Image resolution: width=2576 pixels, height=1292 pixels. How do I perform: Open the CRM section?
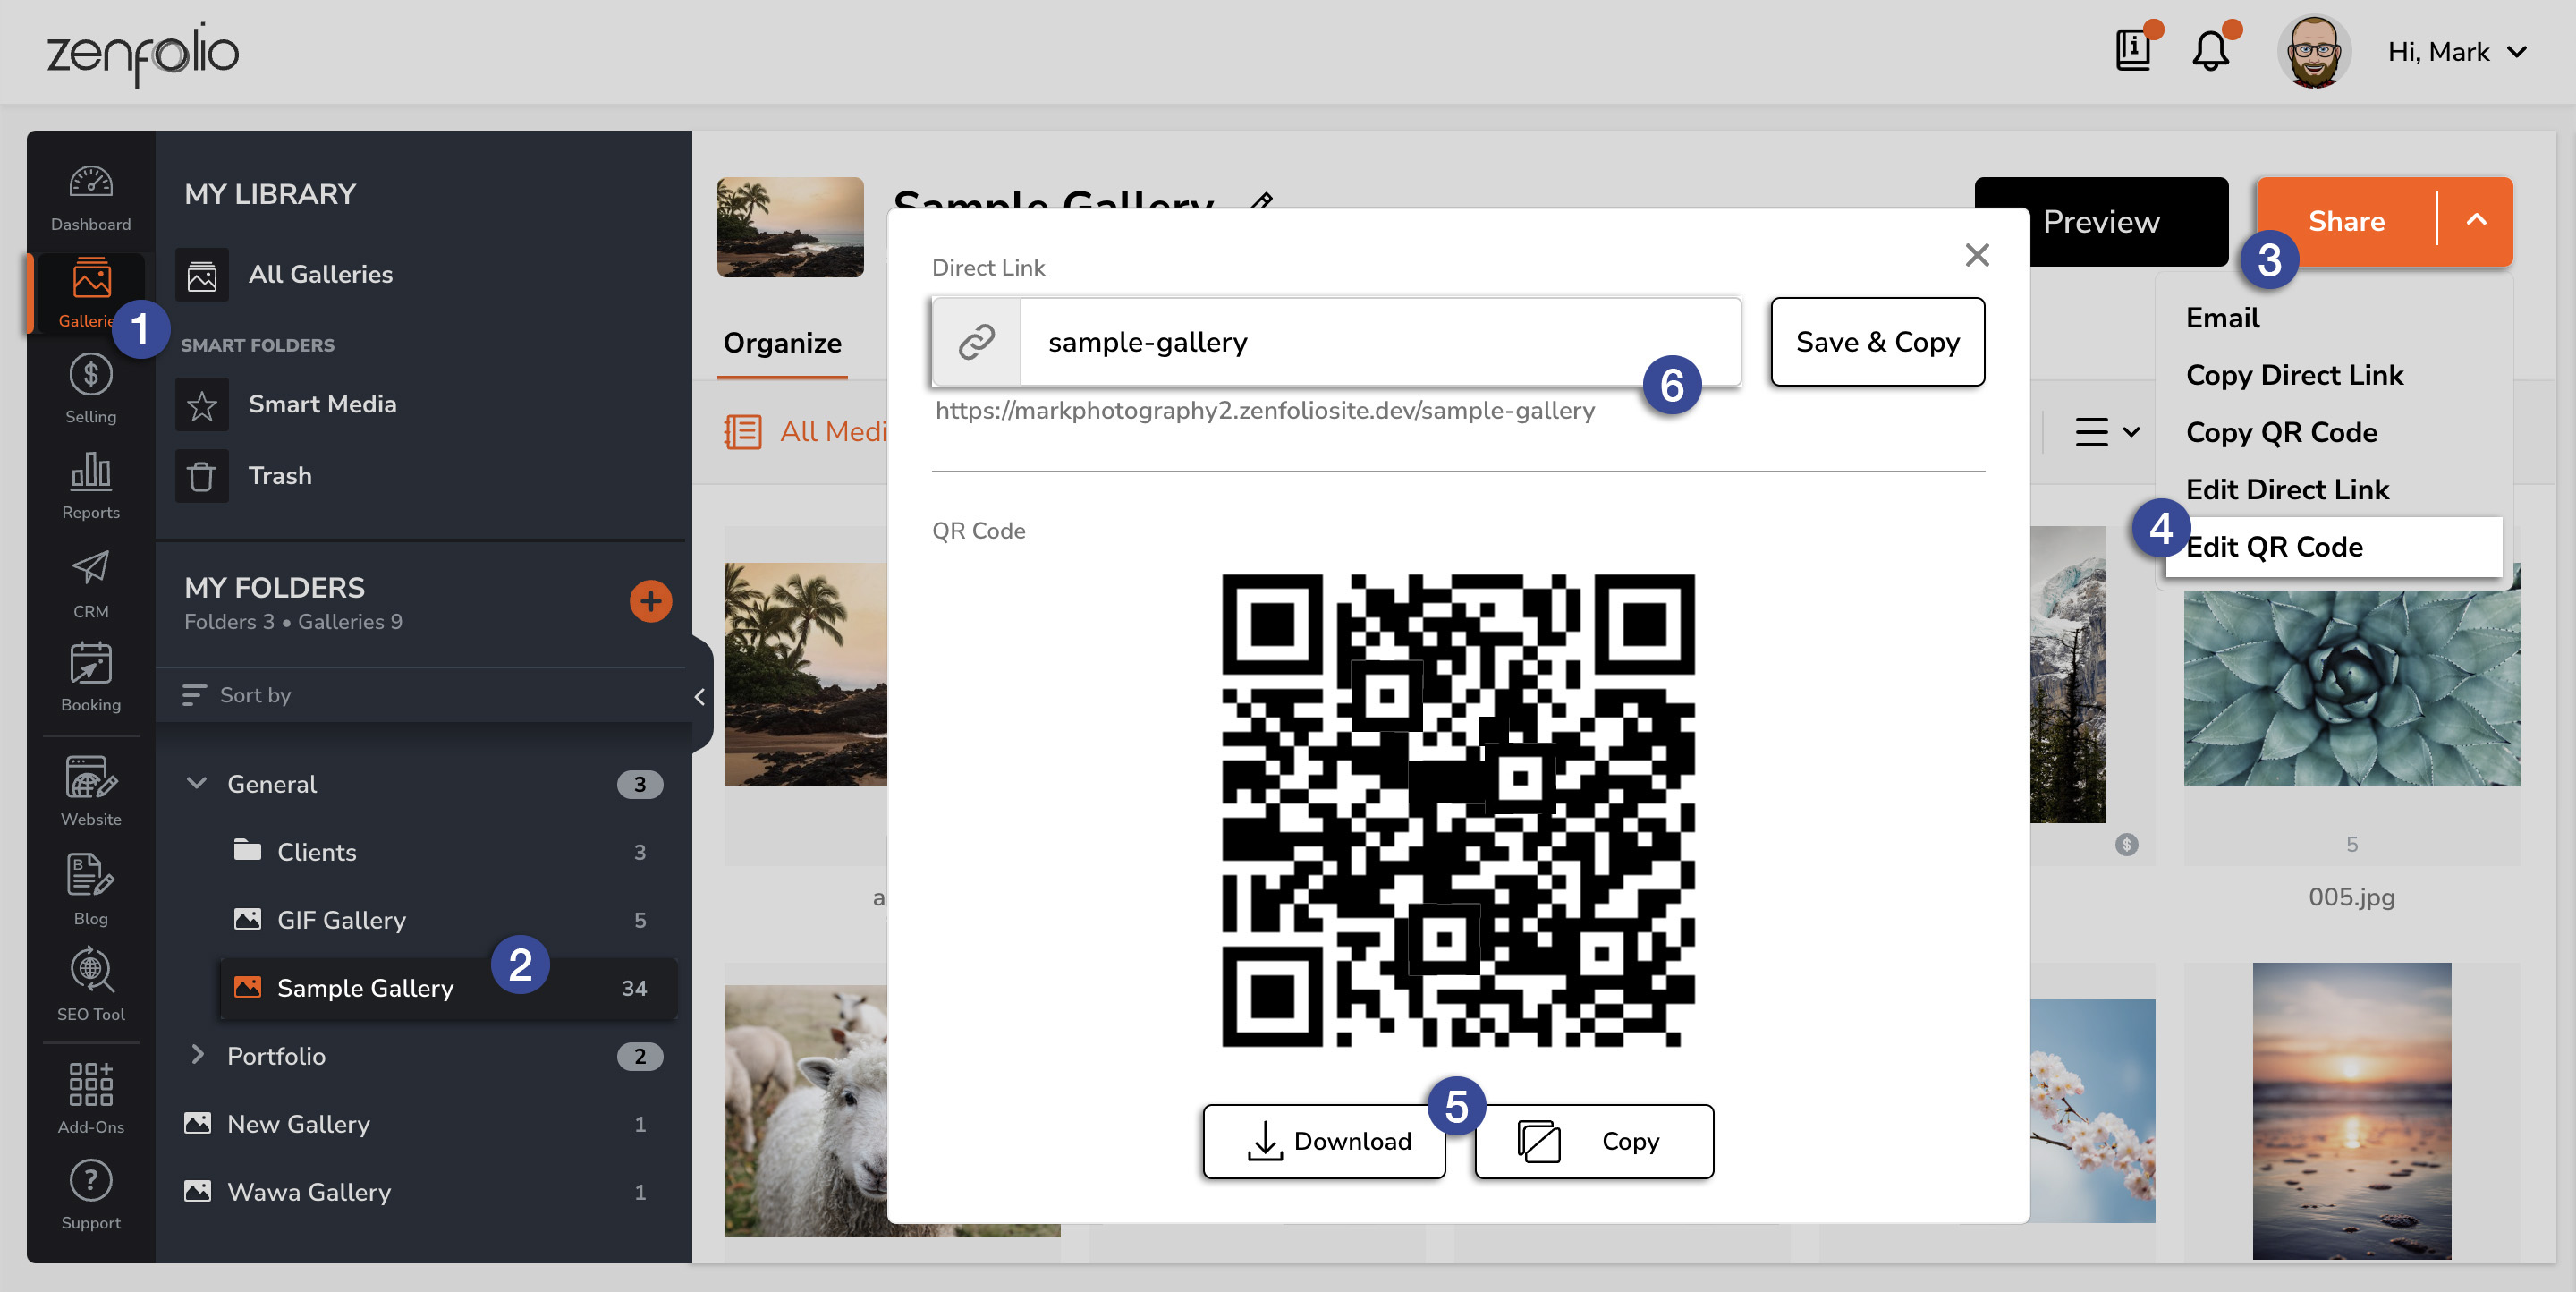91,584
